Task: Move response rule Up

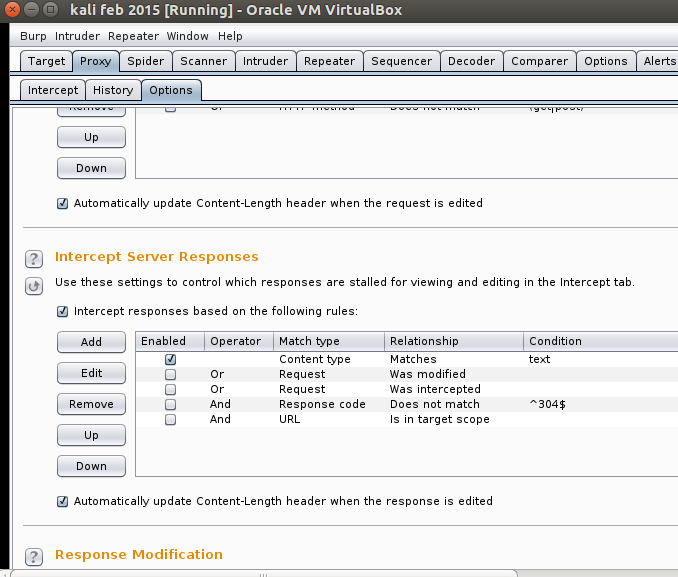Action: [x=91, y=435]
